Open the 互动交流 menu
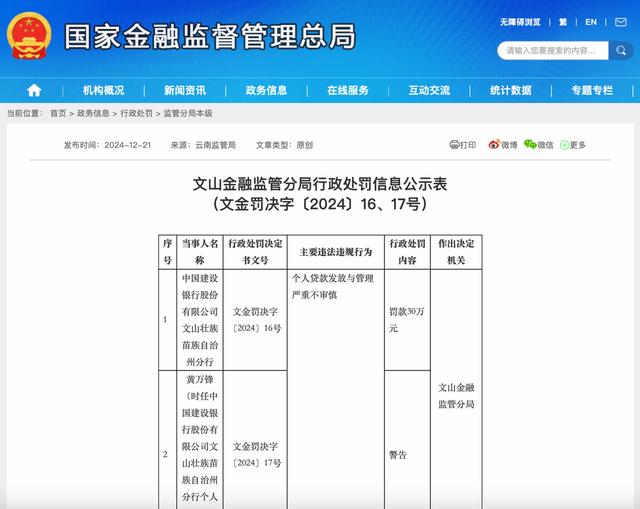Screen dimensions: 640x509 point(429,90)
